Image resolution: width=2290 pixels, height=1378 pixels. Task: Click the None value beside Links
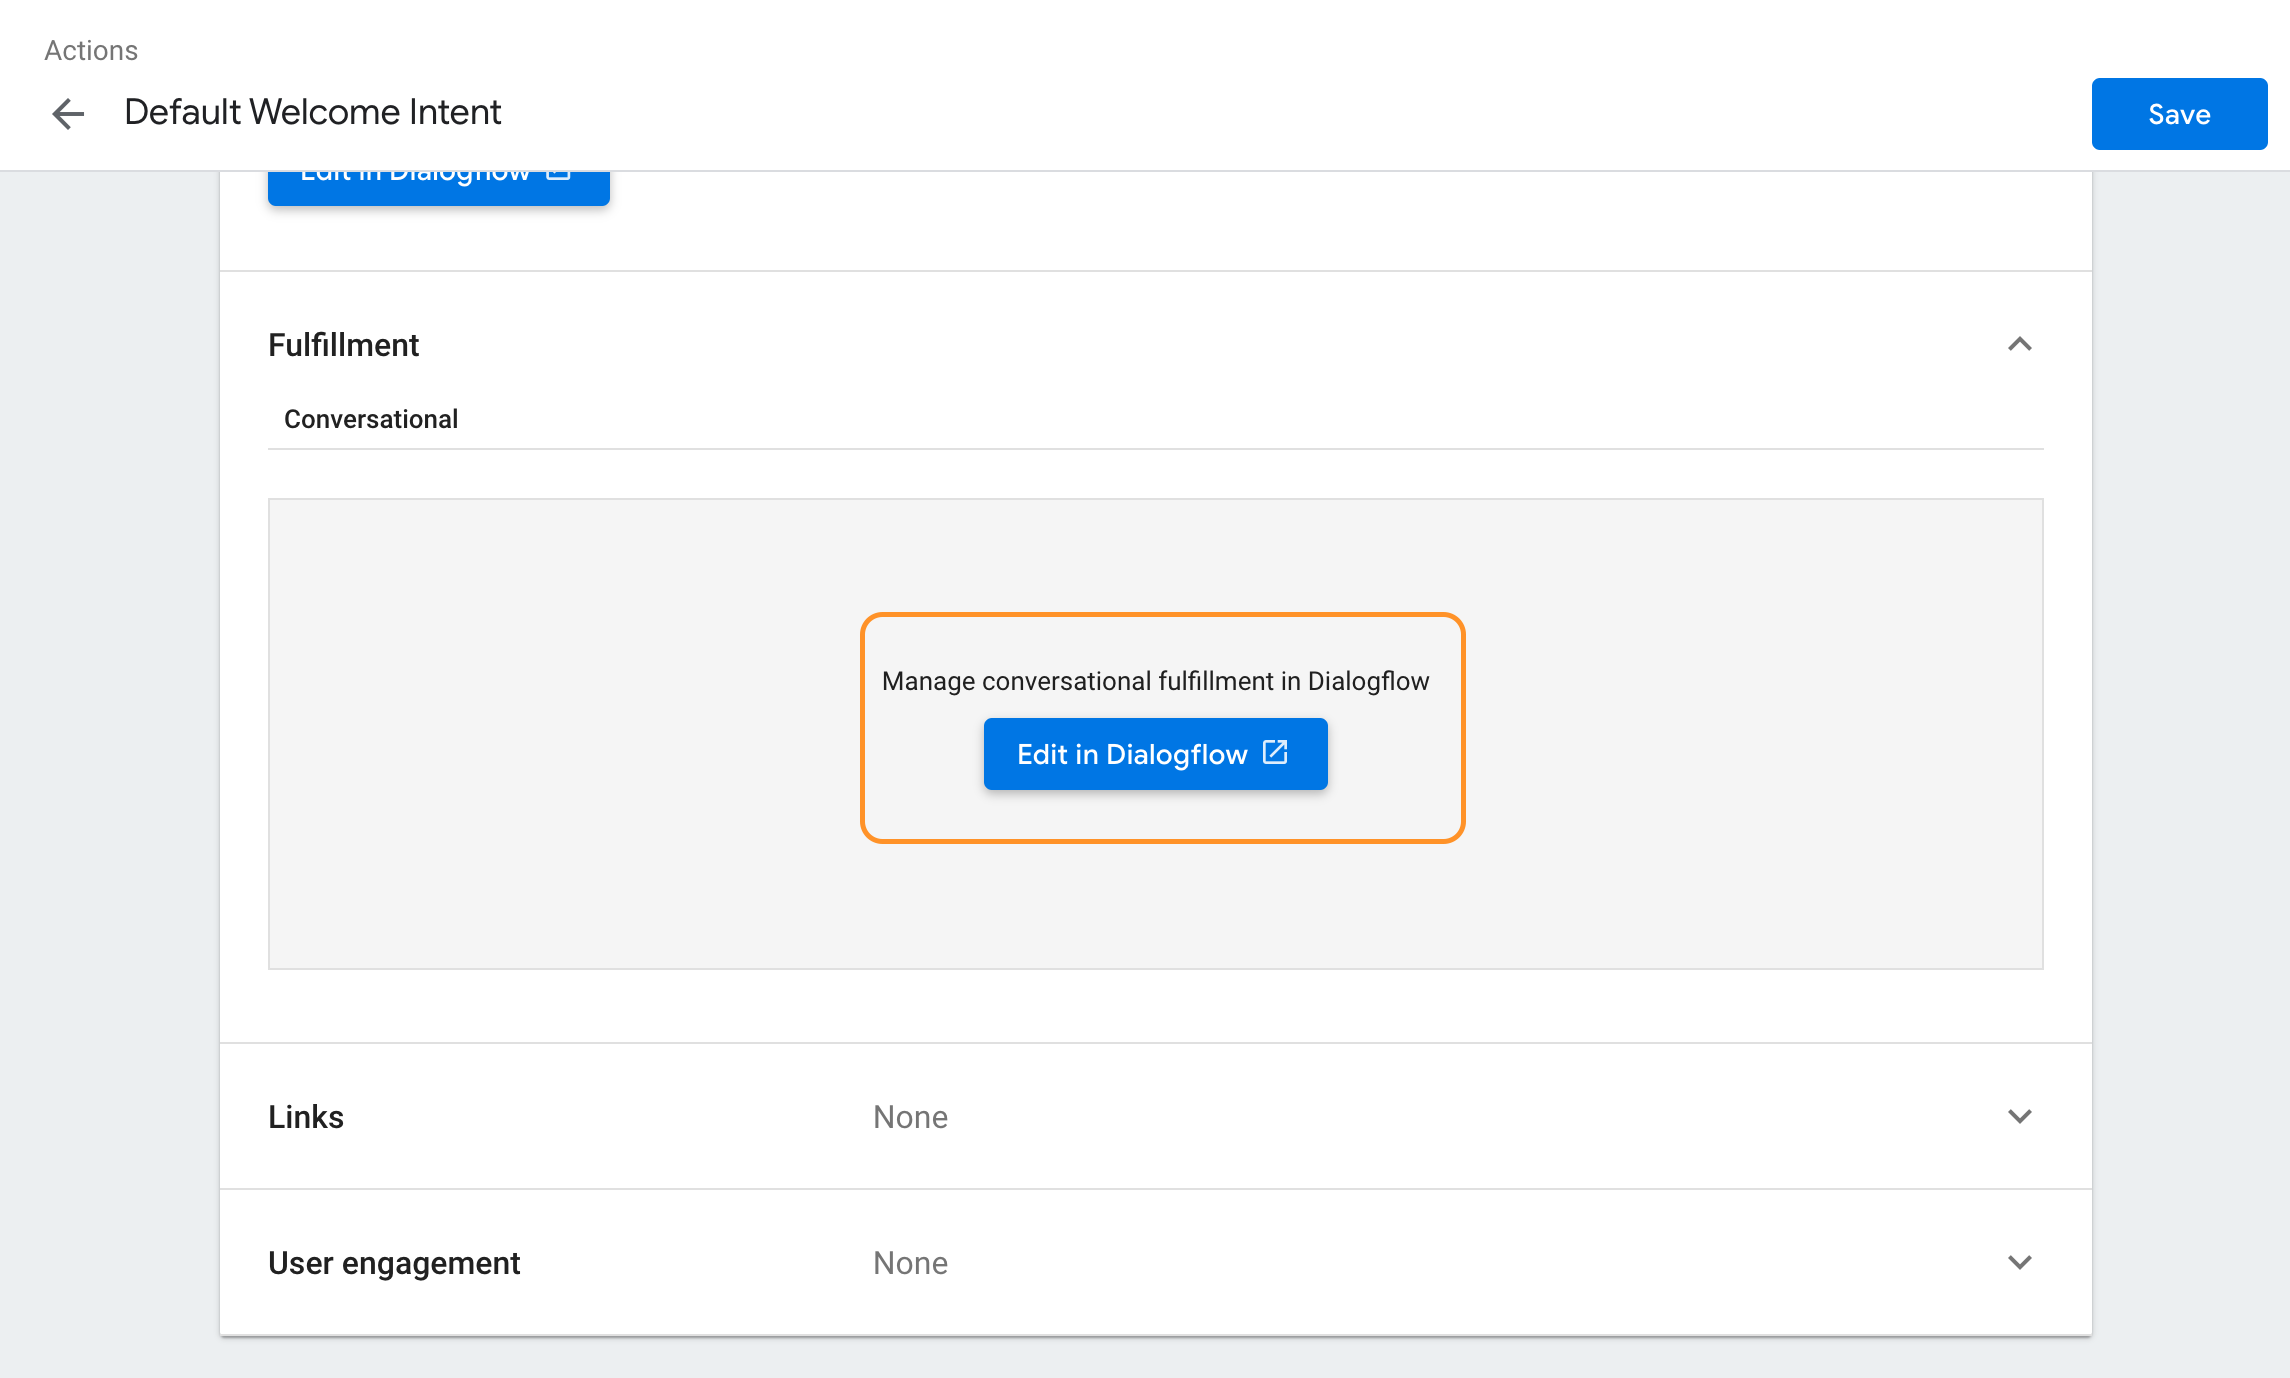click(910, 1117)
